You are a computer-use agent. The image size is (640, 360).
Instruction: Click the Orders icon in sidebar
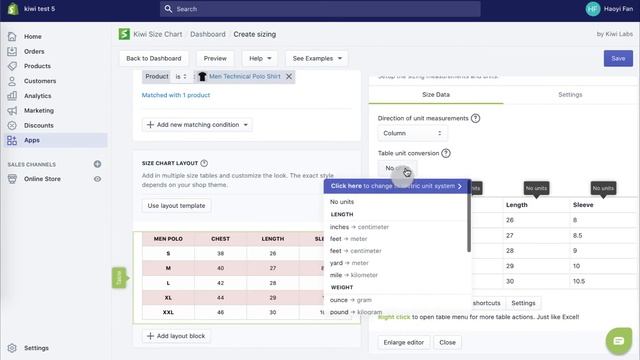tap(12, 51)
